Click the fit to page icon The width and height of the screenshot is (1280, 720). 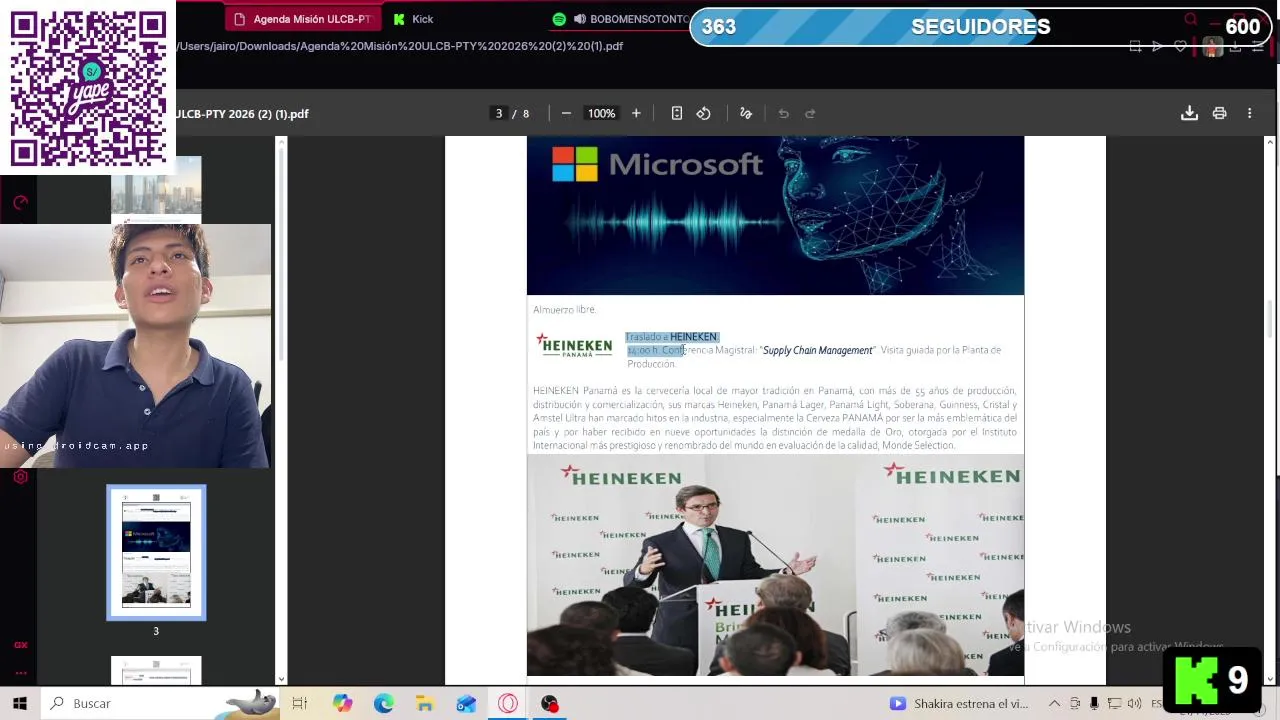click(x=677, y=113)
